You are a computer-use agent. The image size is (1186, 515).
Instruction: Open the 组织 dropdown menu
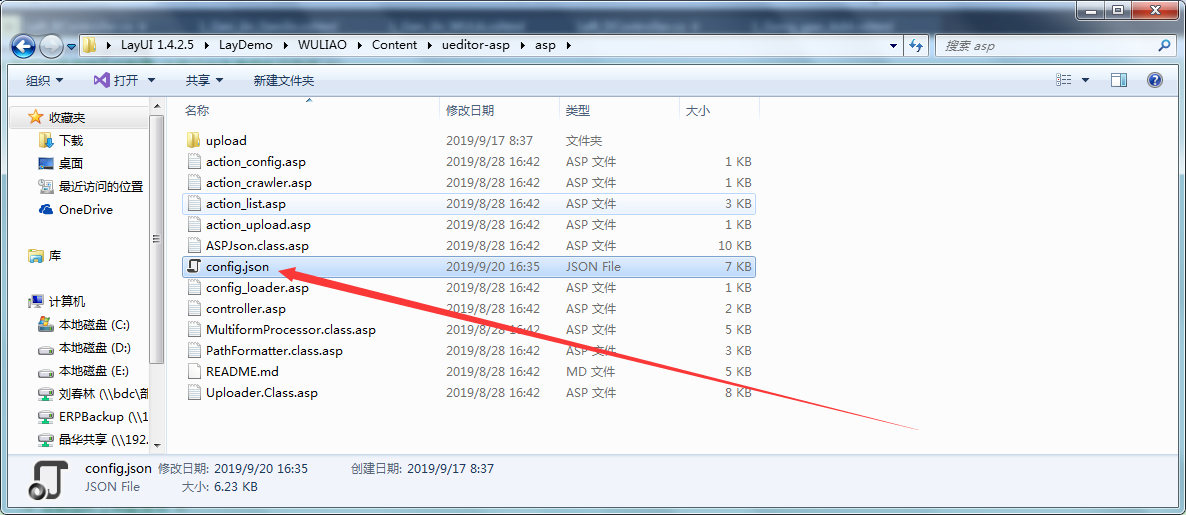[x=44, y=80]
